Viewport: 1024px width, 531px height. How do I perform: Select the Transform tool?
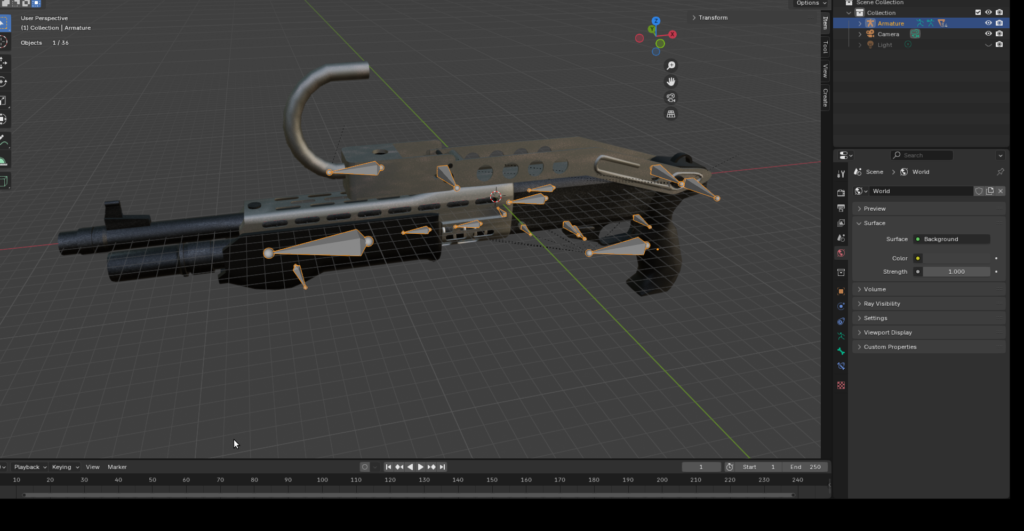(x=3, y=119)
